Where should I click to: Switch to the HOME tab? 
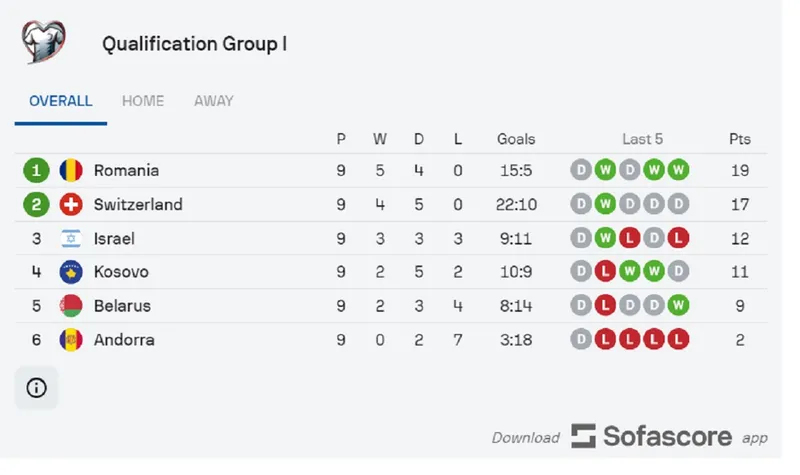click(143, 101)
